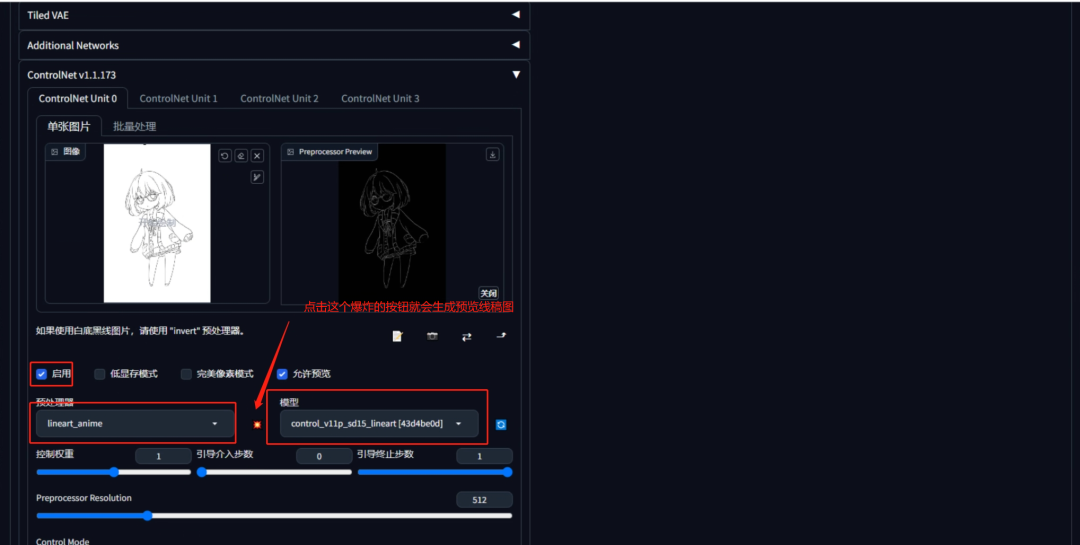Turn on the 完美像素模式 checkbox
This screenshot has width=1080, height=545.
coord(186,374)
